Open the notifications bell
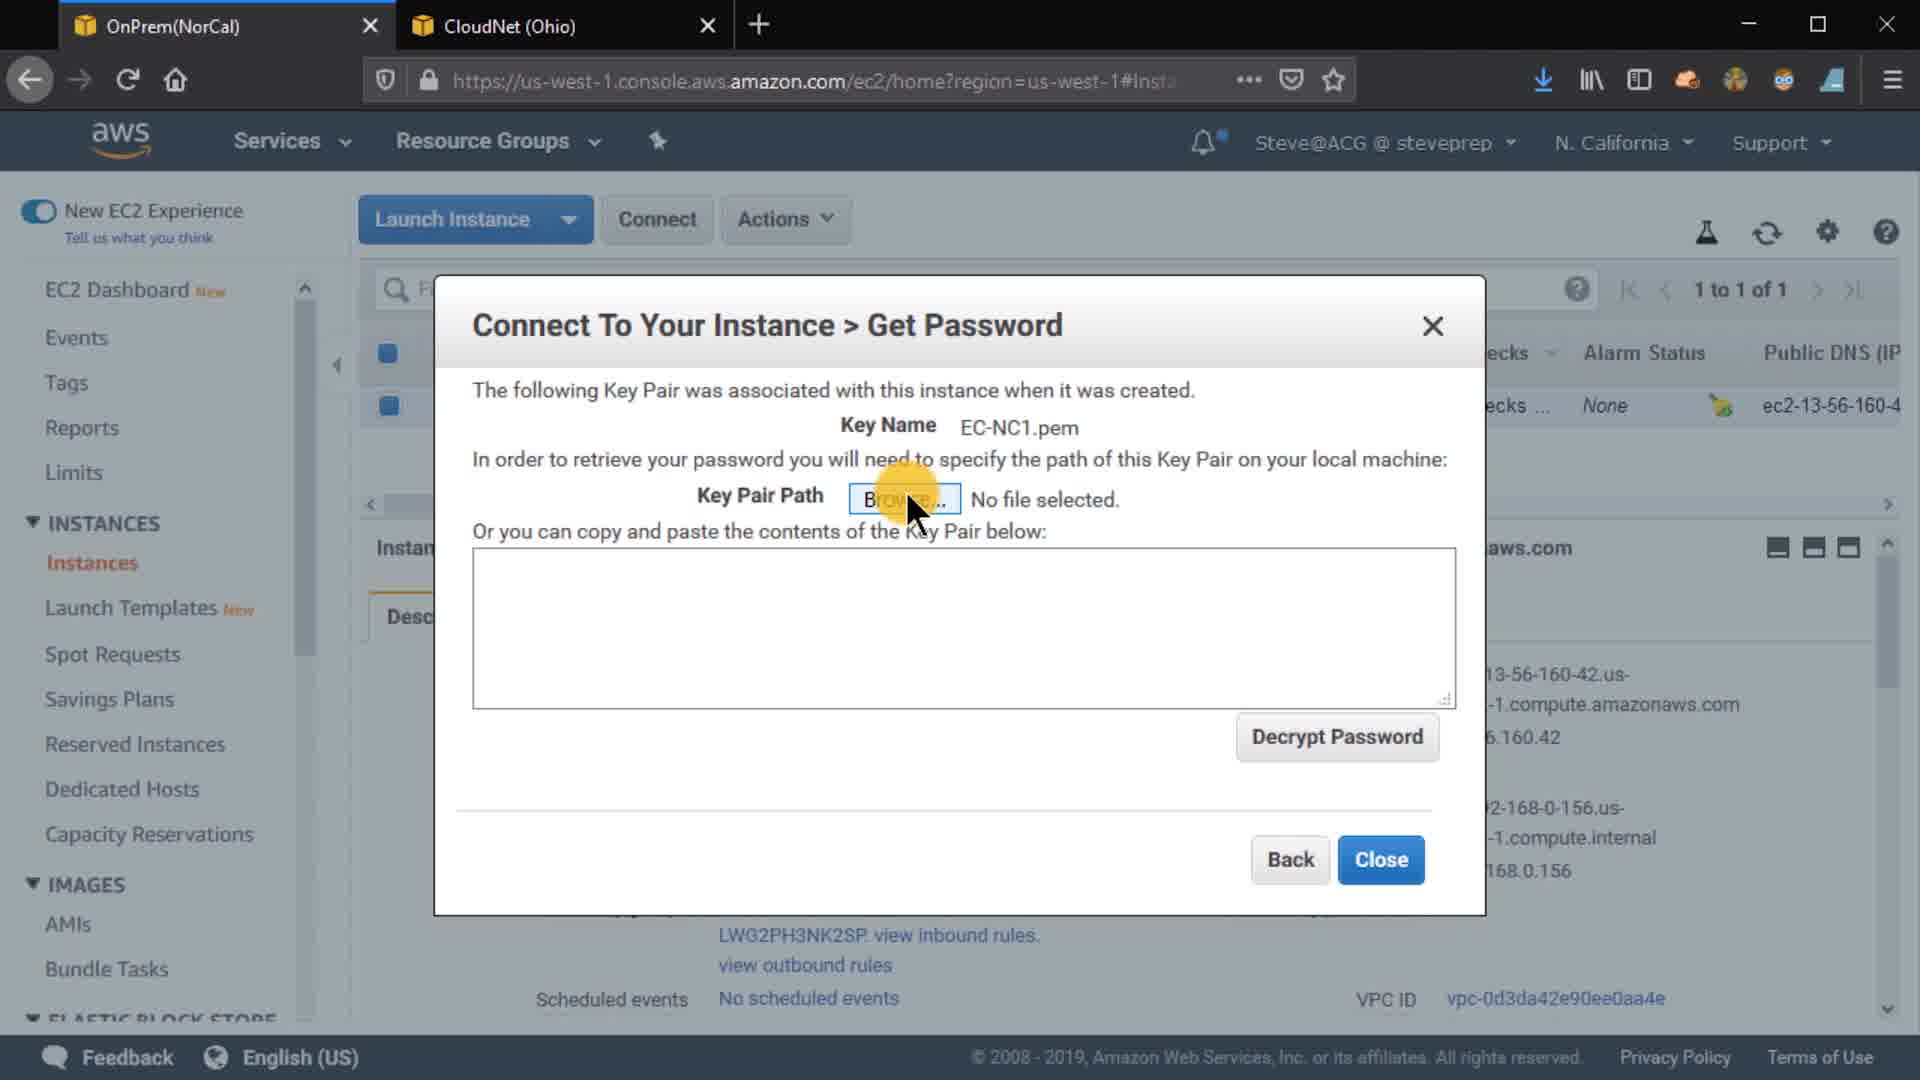Viewport: 1920px width, 1080px height. tap(1203, 143)
